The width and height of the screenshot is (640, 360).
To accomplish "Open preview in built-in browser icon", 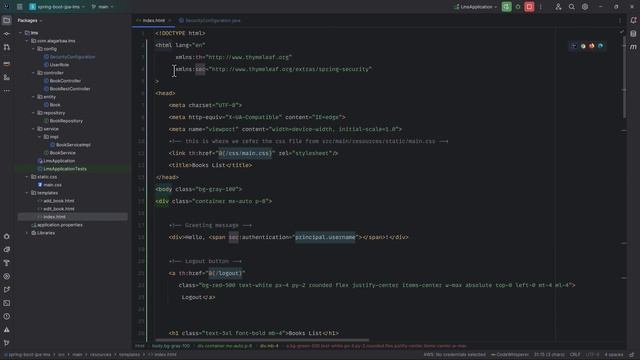I will [x=574, y=46].
